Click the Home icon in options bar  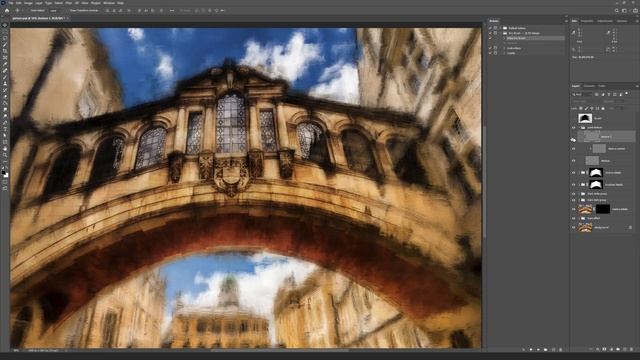tap(7, 11)
